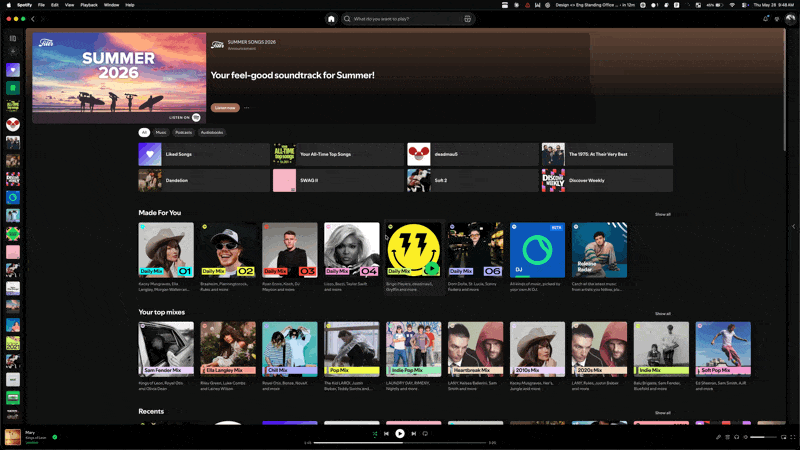Toggle Your Library sidebar icon
This screenshot has width=800, height=450.
coord(13,38)
